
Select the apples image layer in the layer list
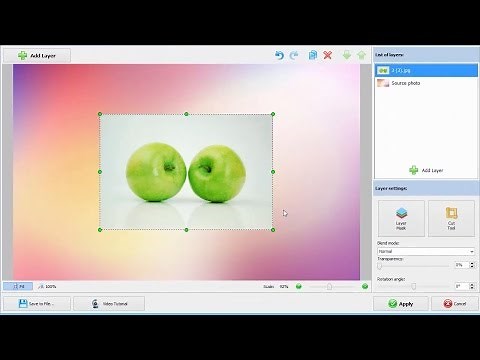tap(426, 70)
